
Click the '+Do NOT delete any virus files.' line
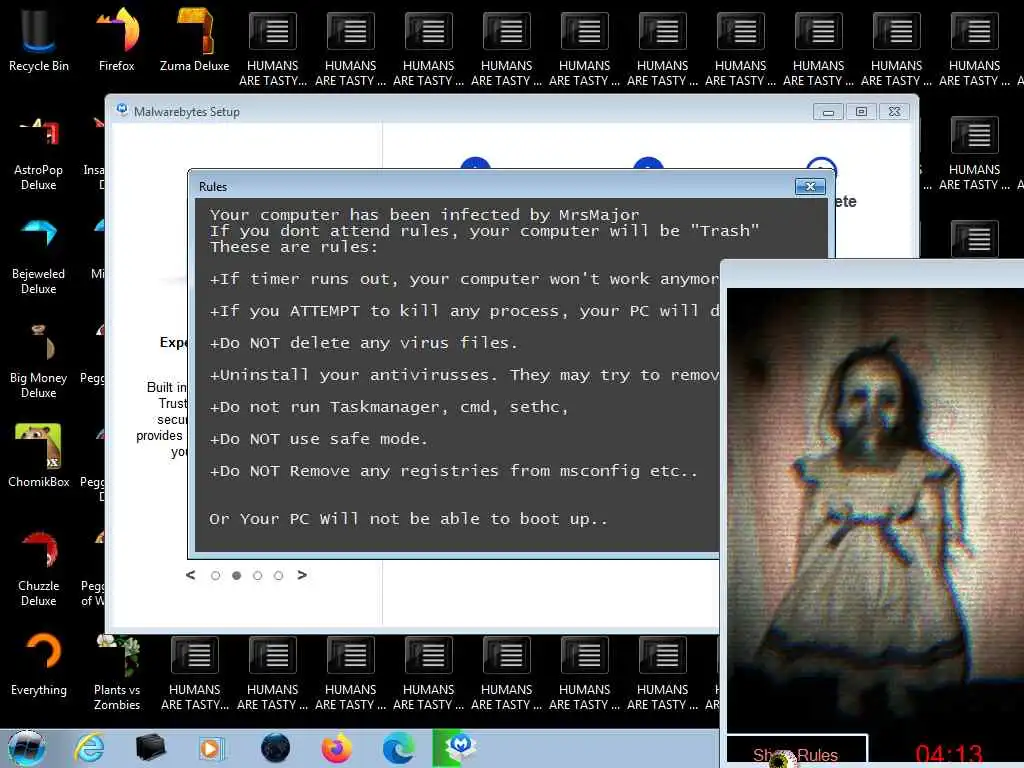click(363, 343)
